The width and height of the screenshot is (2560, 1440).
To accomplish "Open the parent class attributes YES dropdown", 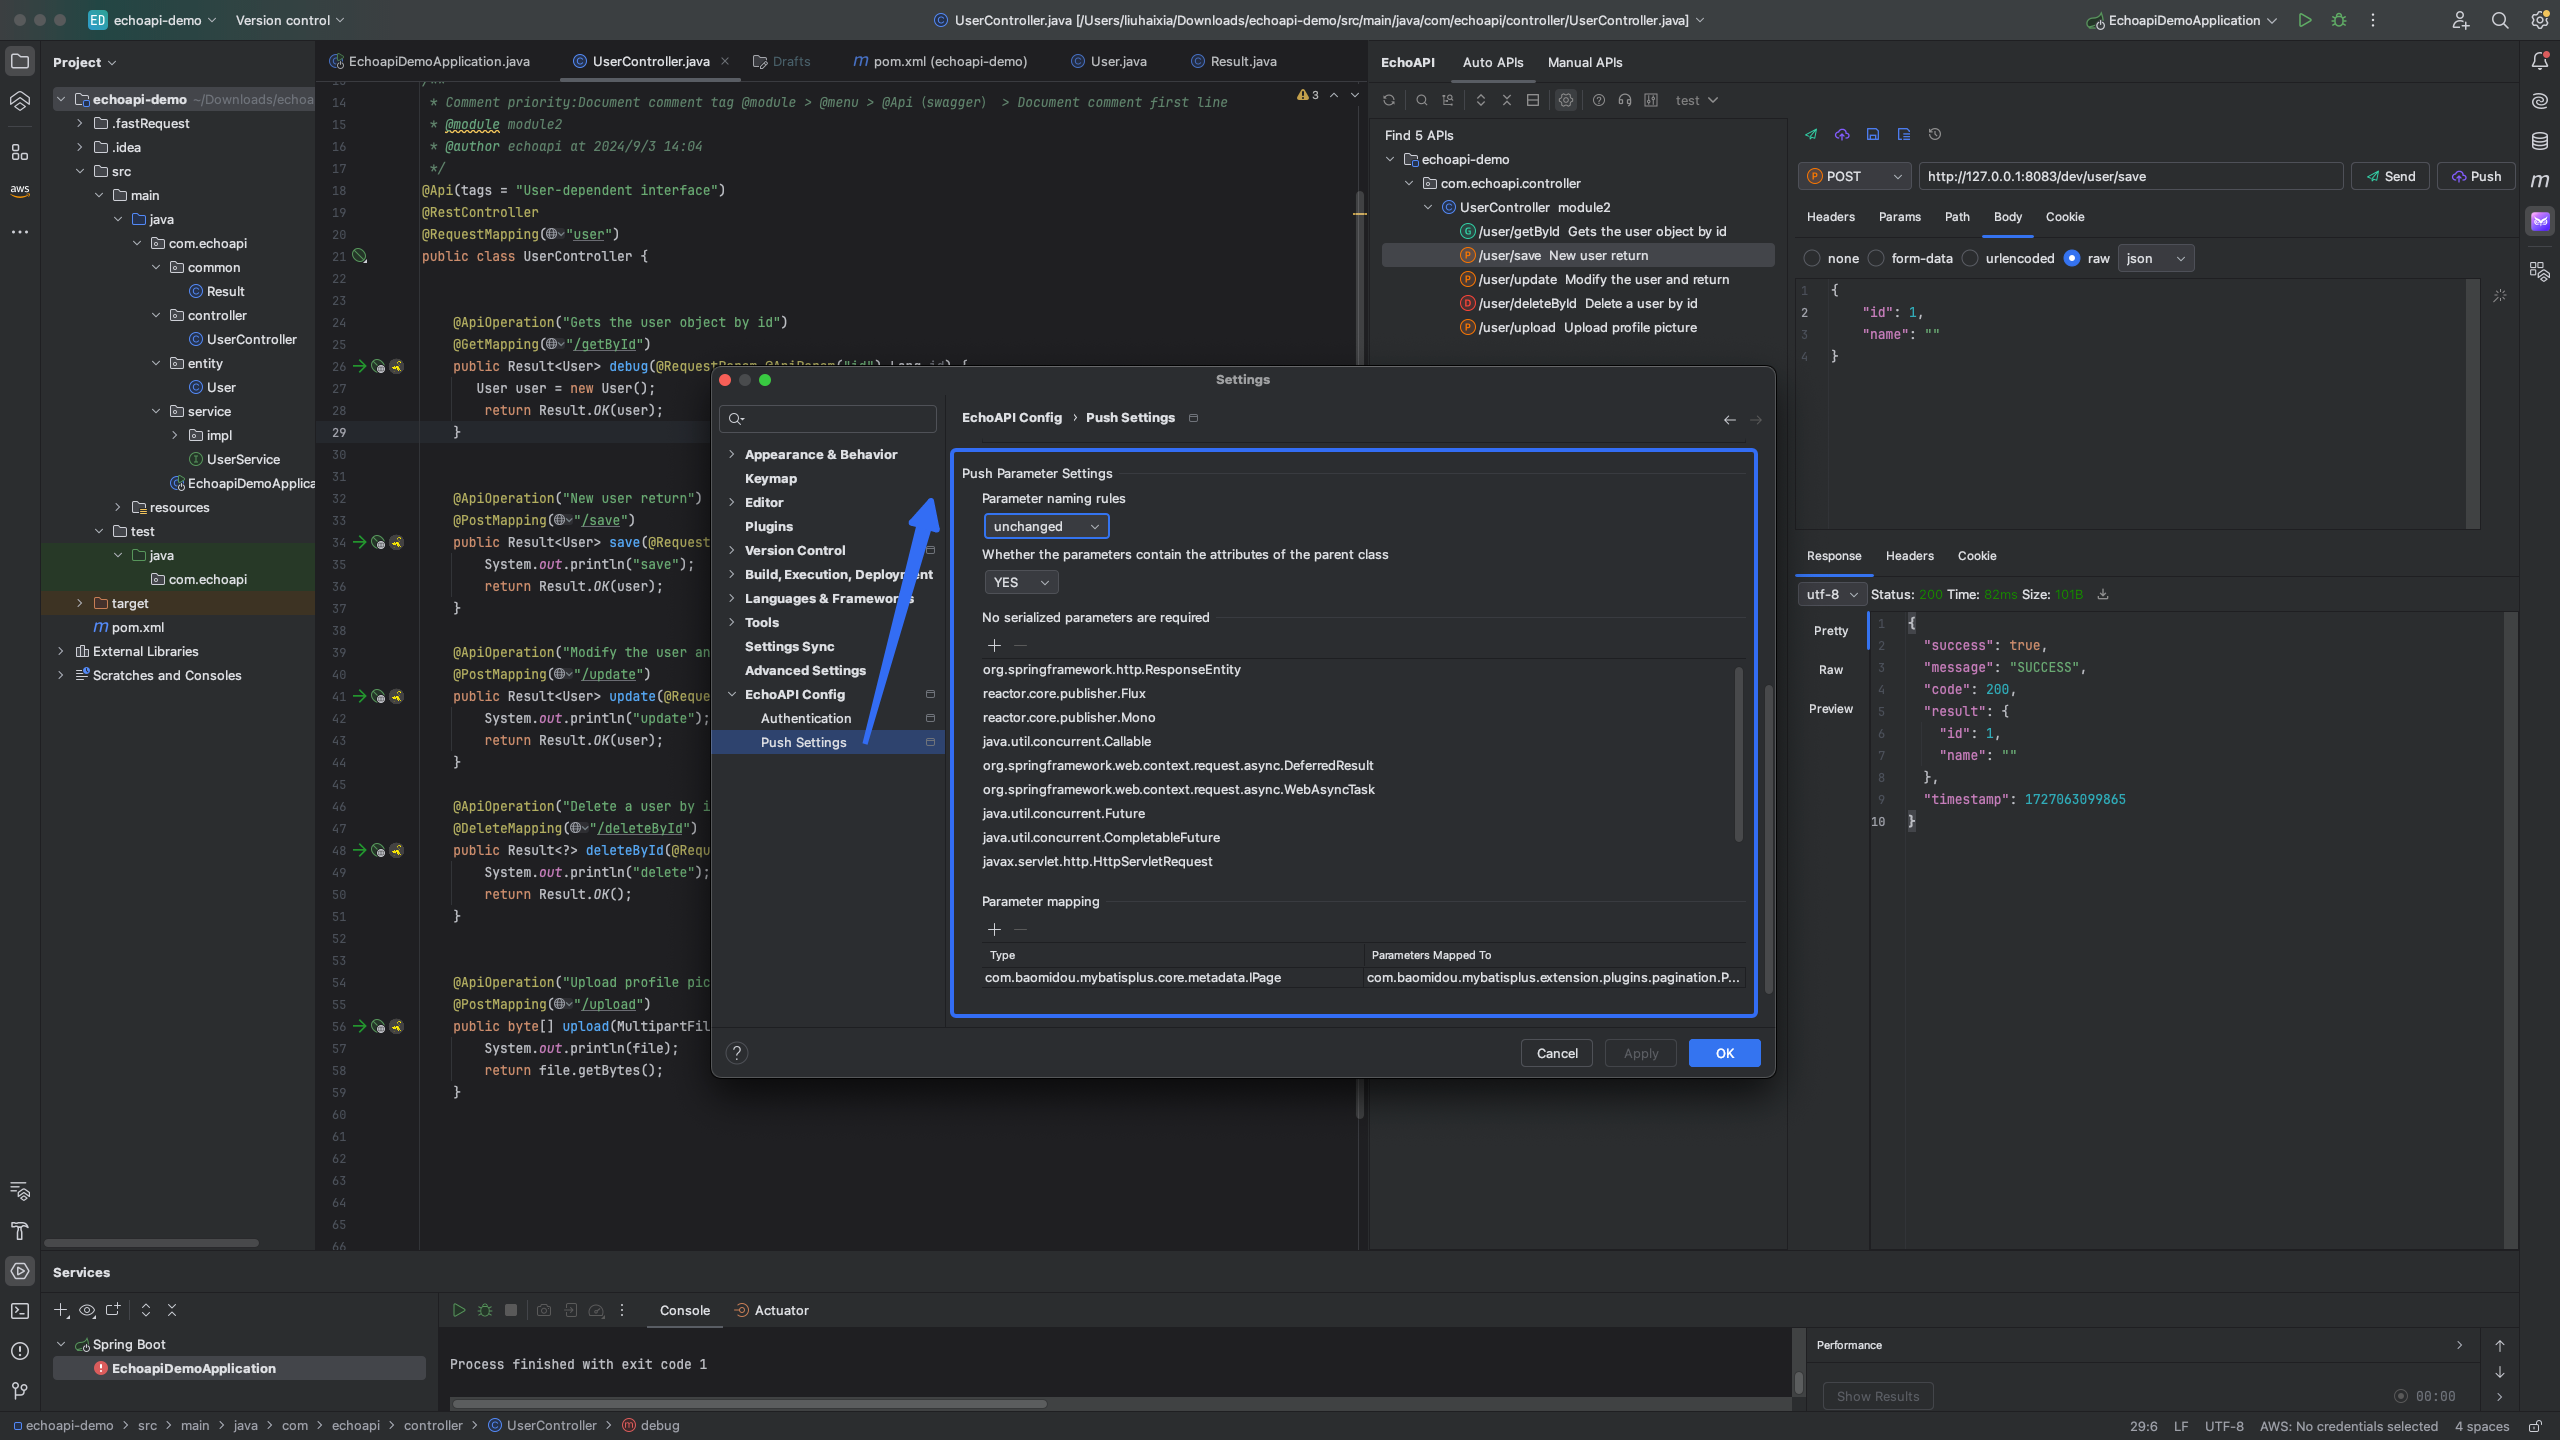I will [x=1021, y=582].
